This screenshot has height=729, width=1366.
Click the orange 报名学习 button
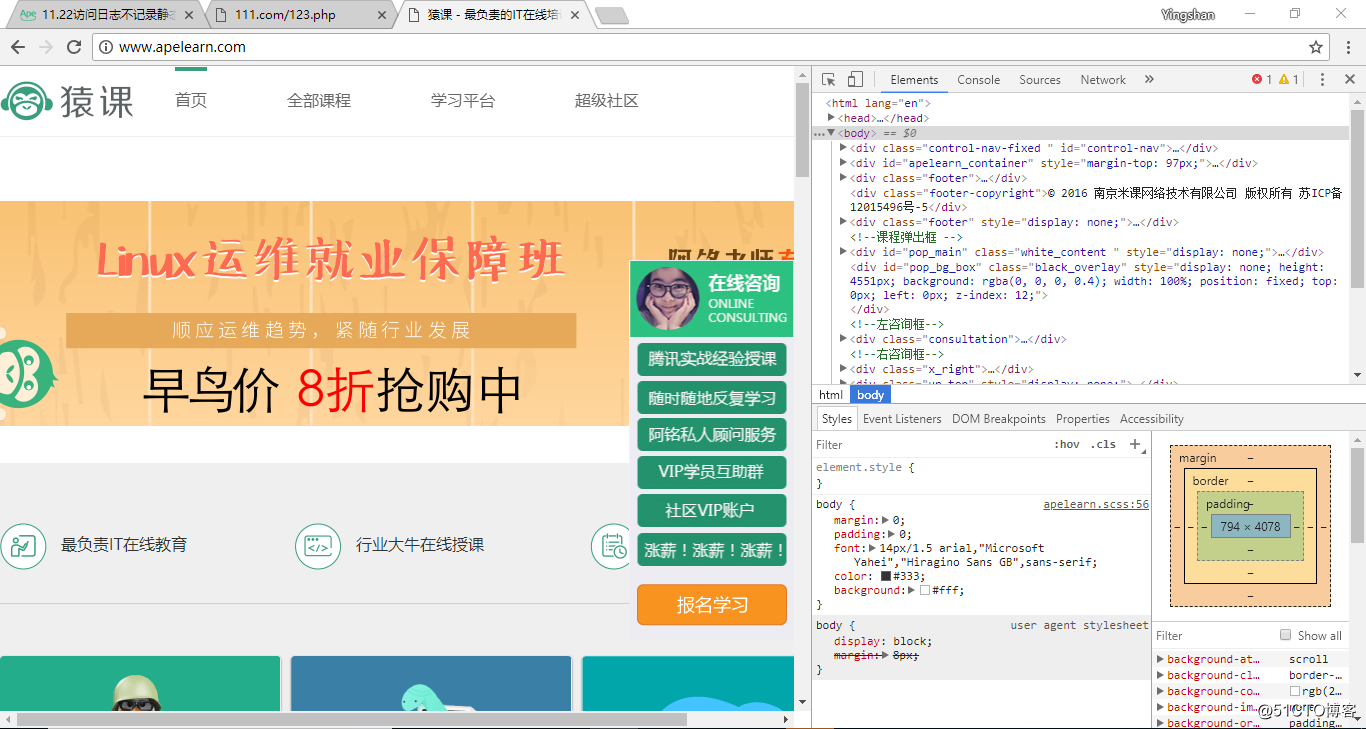pyautogui.click(x=712, y=605)
